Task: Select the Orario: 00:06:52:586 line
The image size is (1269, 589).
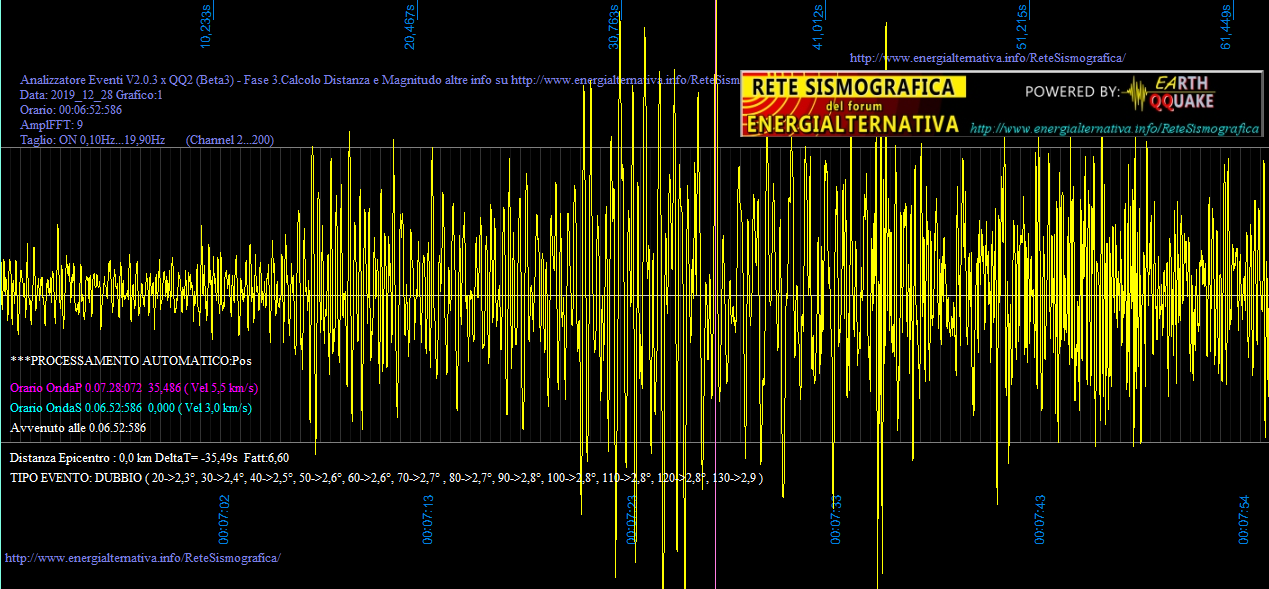Action: pos(71,110)
